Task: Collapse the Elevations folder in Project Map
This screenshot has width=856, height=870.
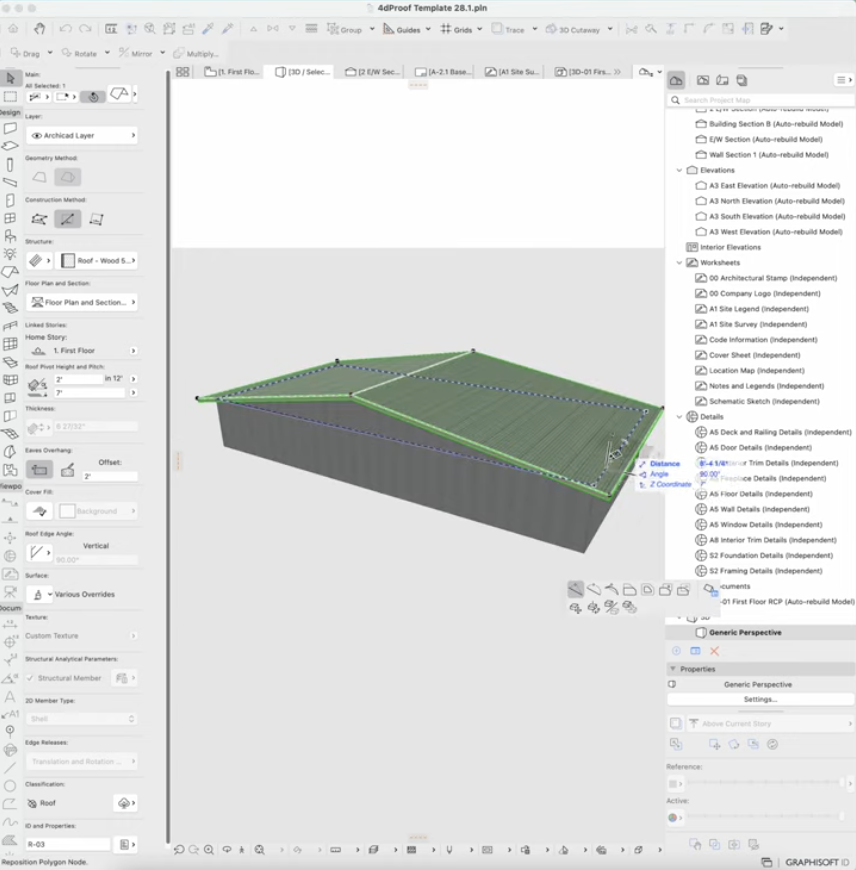Action: coord(678,170)
